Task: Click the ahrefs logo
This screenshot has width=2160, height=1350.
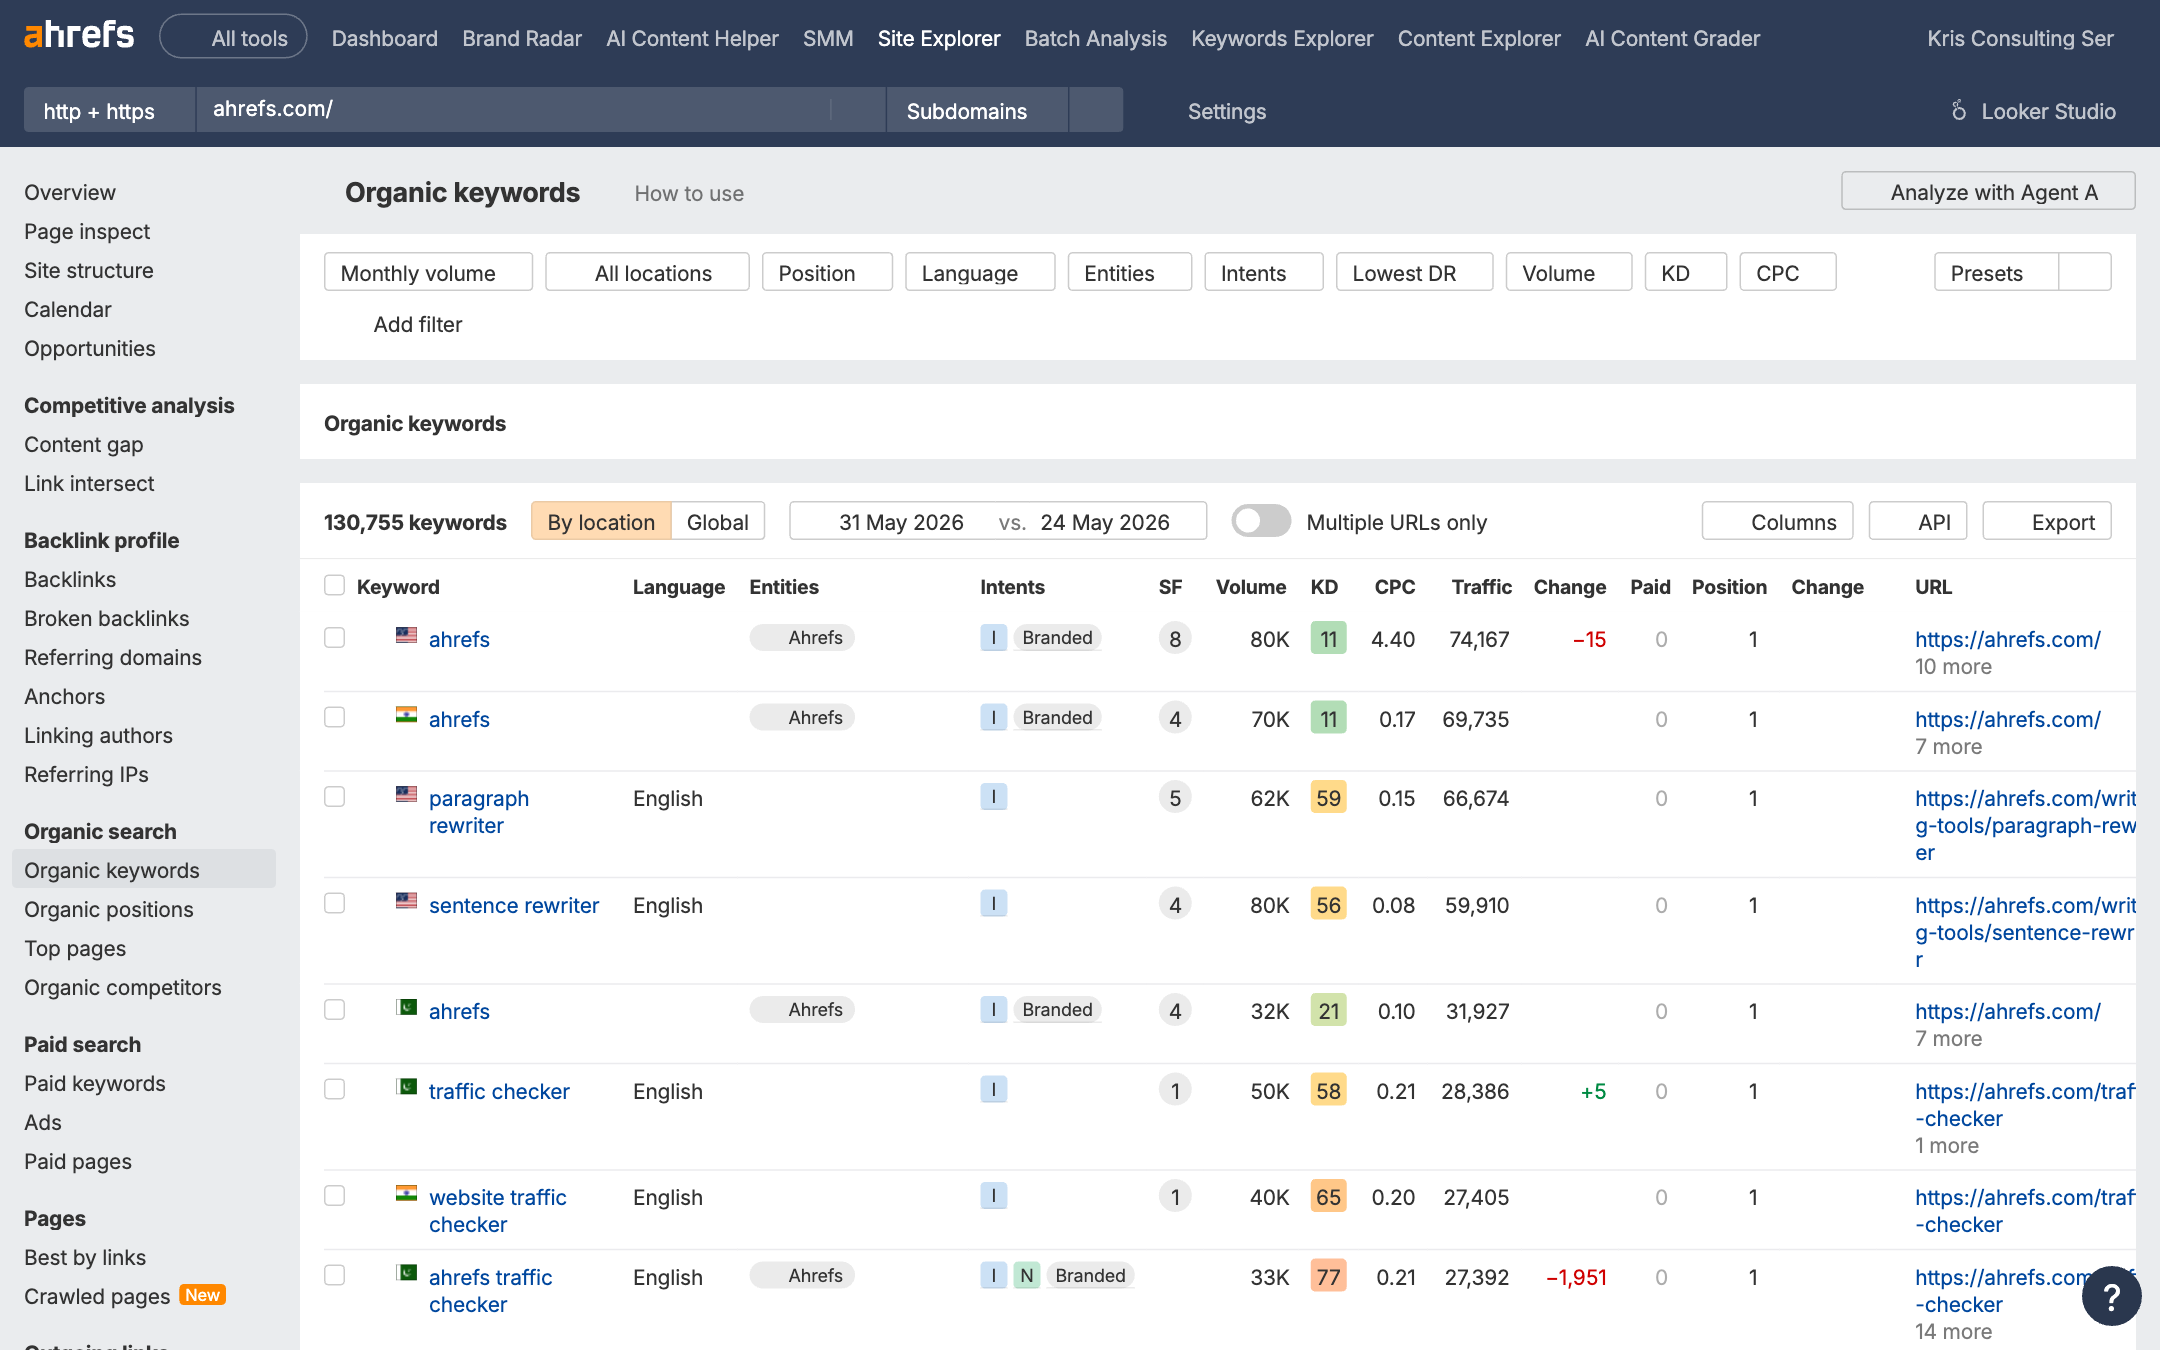Action: click(x=79, y=37)
